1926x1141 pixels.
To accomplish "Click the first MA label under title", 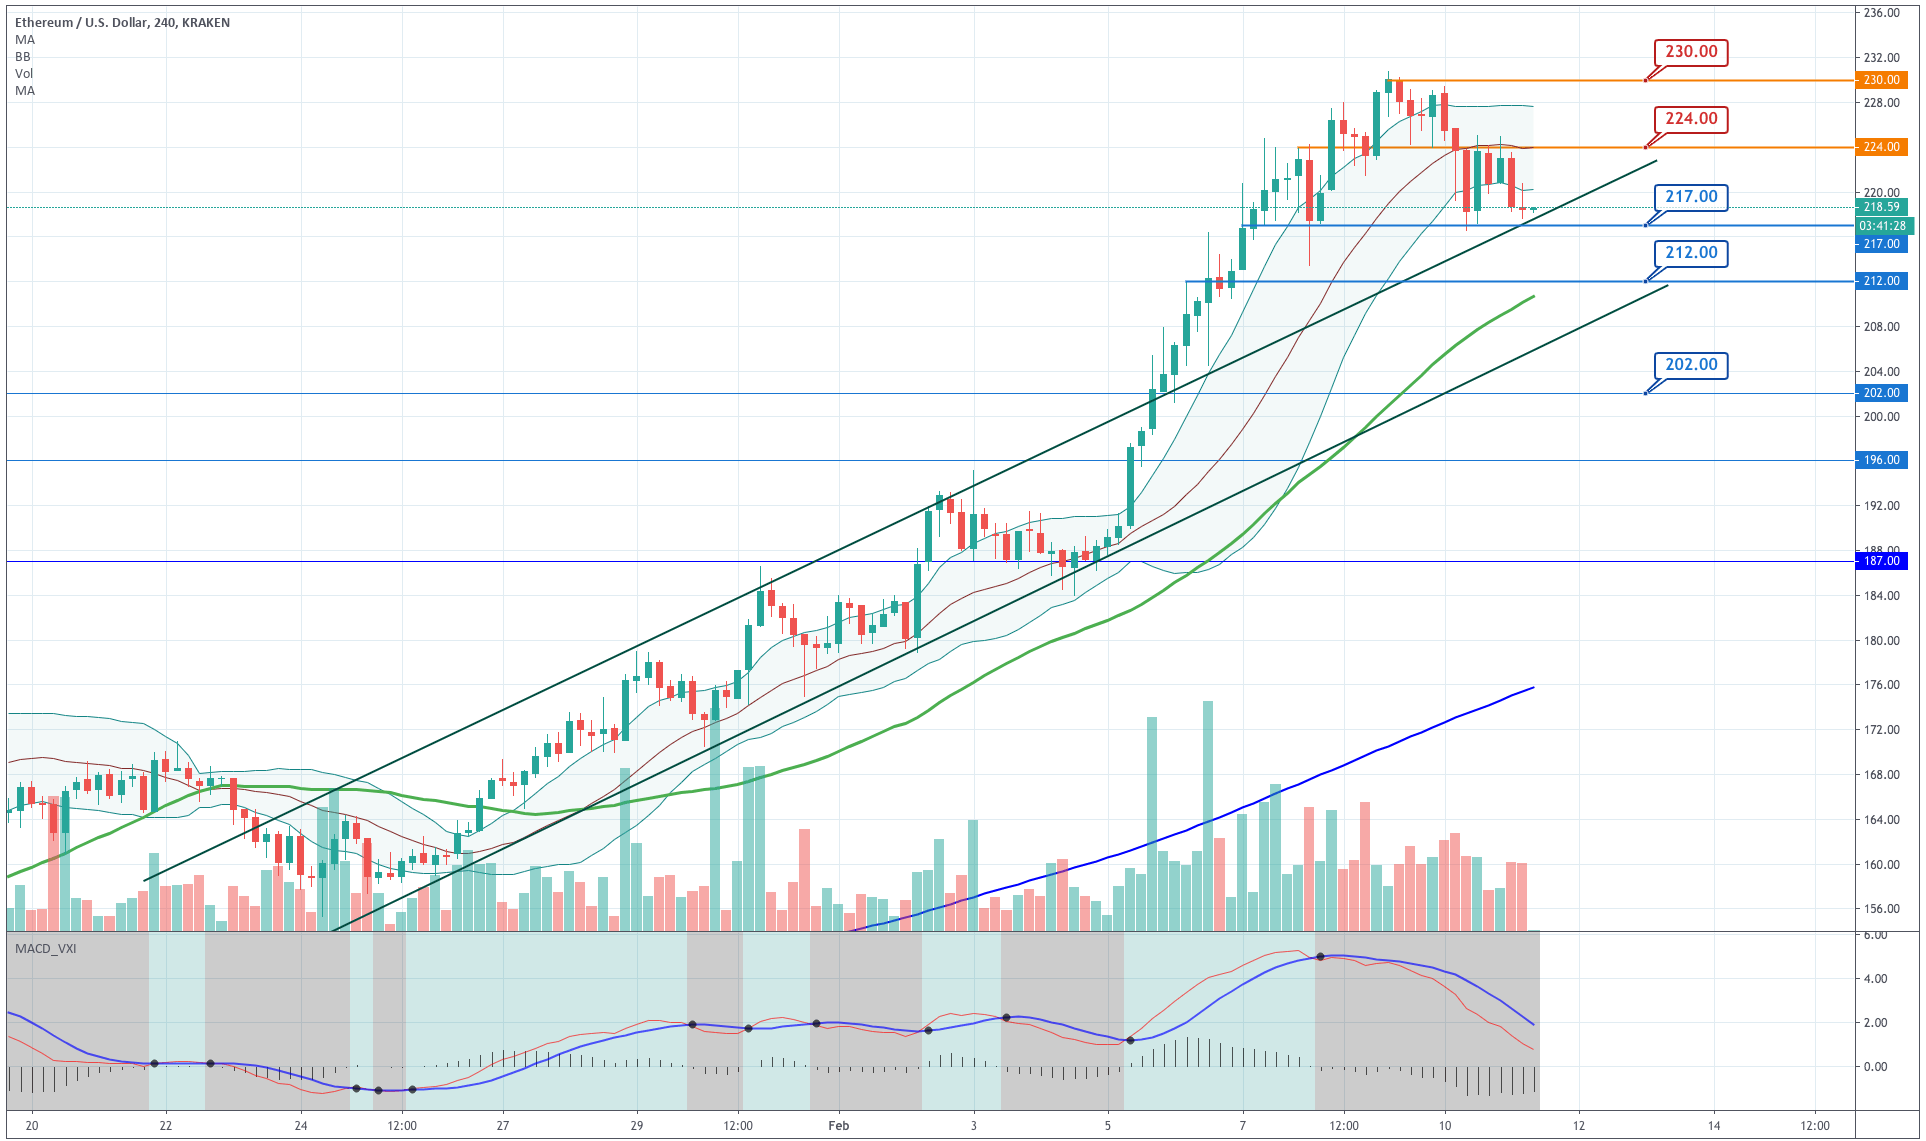I will click(x=25, y=40).
